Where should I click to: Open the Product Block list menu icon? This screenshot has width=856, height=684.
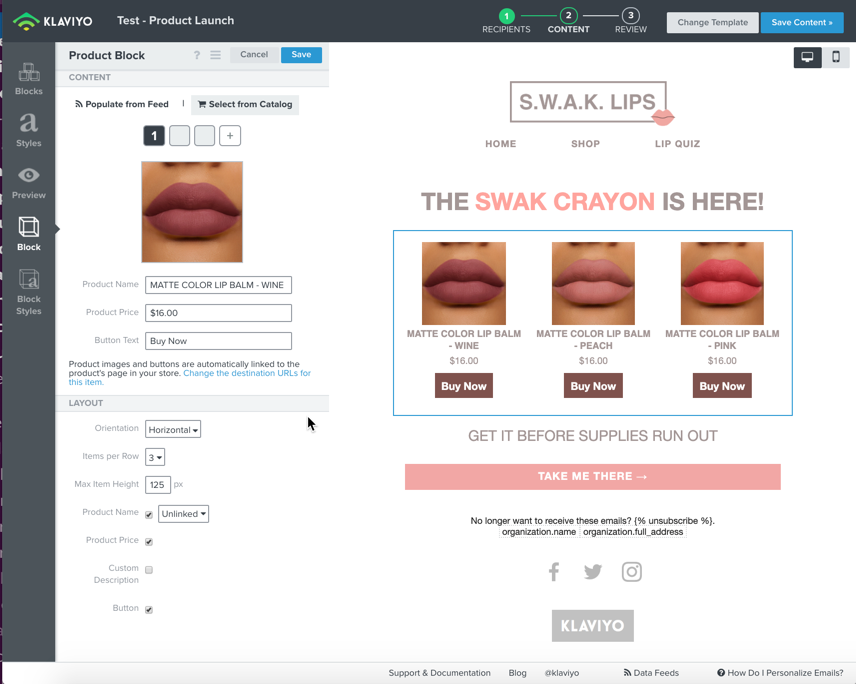click(216, 55)
